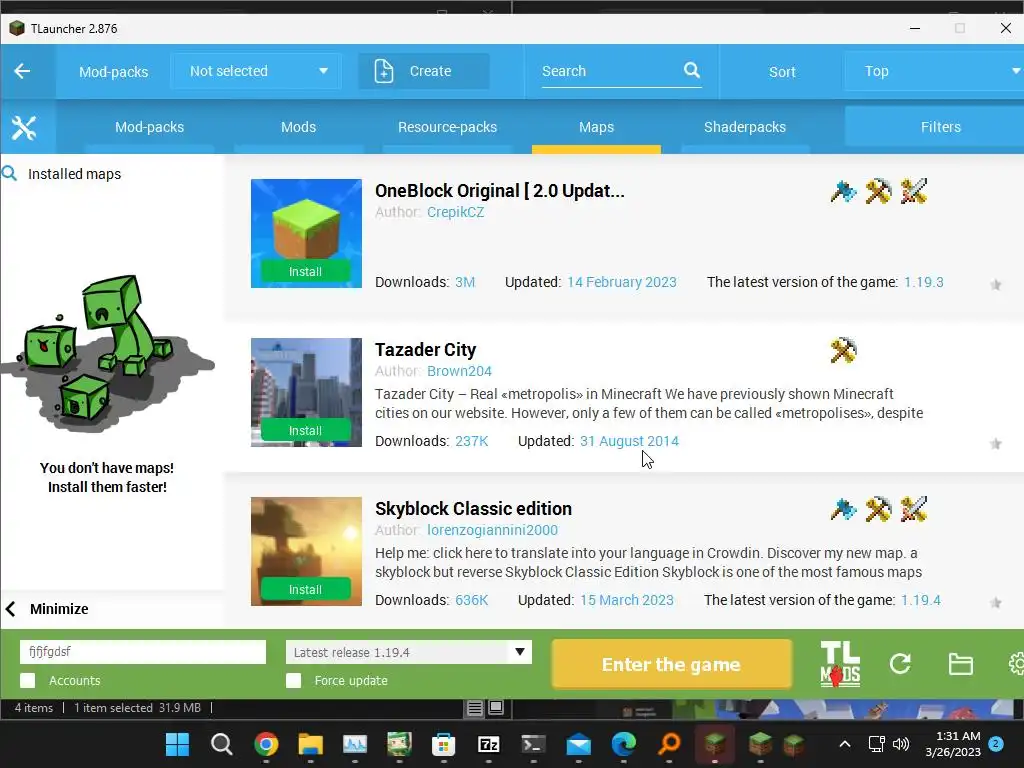The width and height of the screenshot is (1024, 768).
Task: Switch to details view in the file explorer
Action: (x=475, y=708)
